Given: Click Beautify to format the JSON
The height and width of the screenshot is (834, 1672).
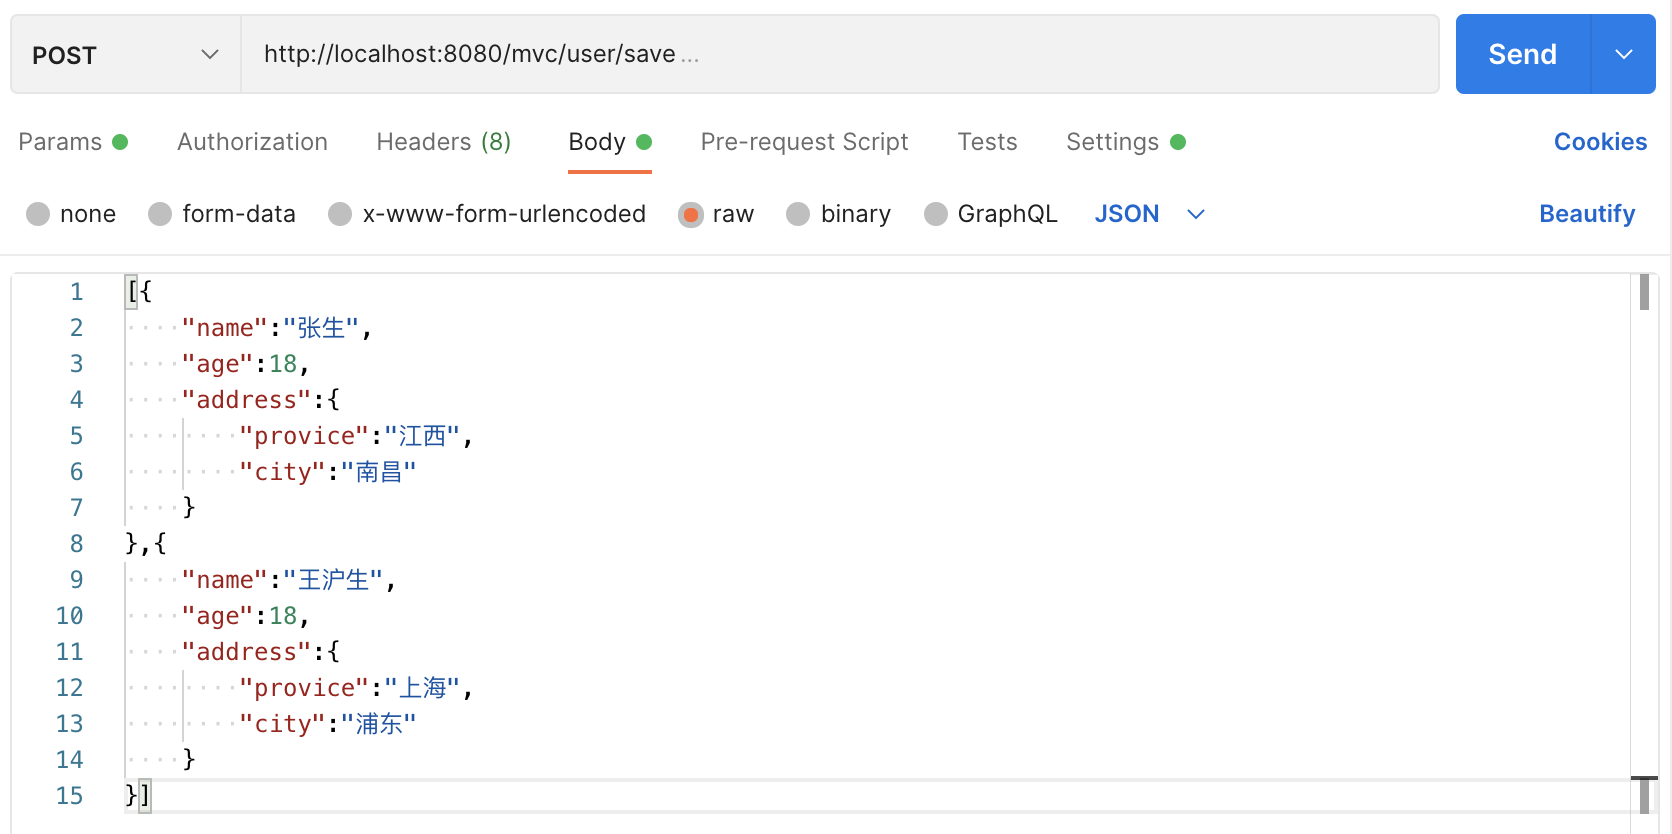Looking at the screenshot, I should [1587, 214].
